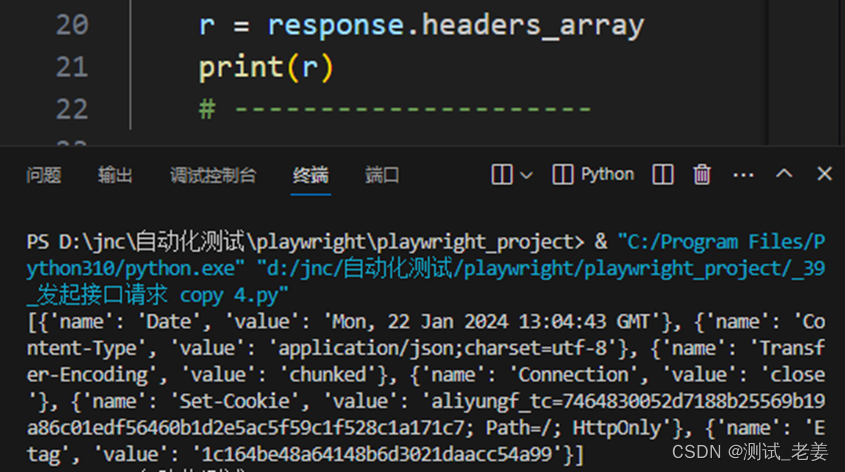Select the Python terminal instance label
Viewport: 845px width, 472px height.
pos(607,174)
